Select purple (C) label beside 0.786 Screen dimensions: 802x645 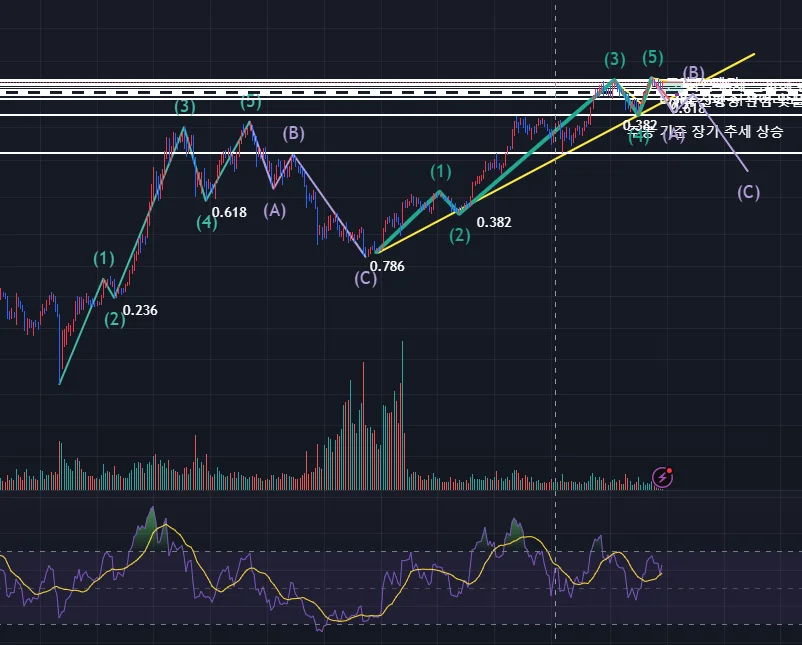[x=365, y=279]
